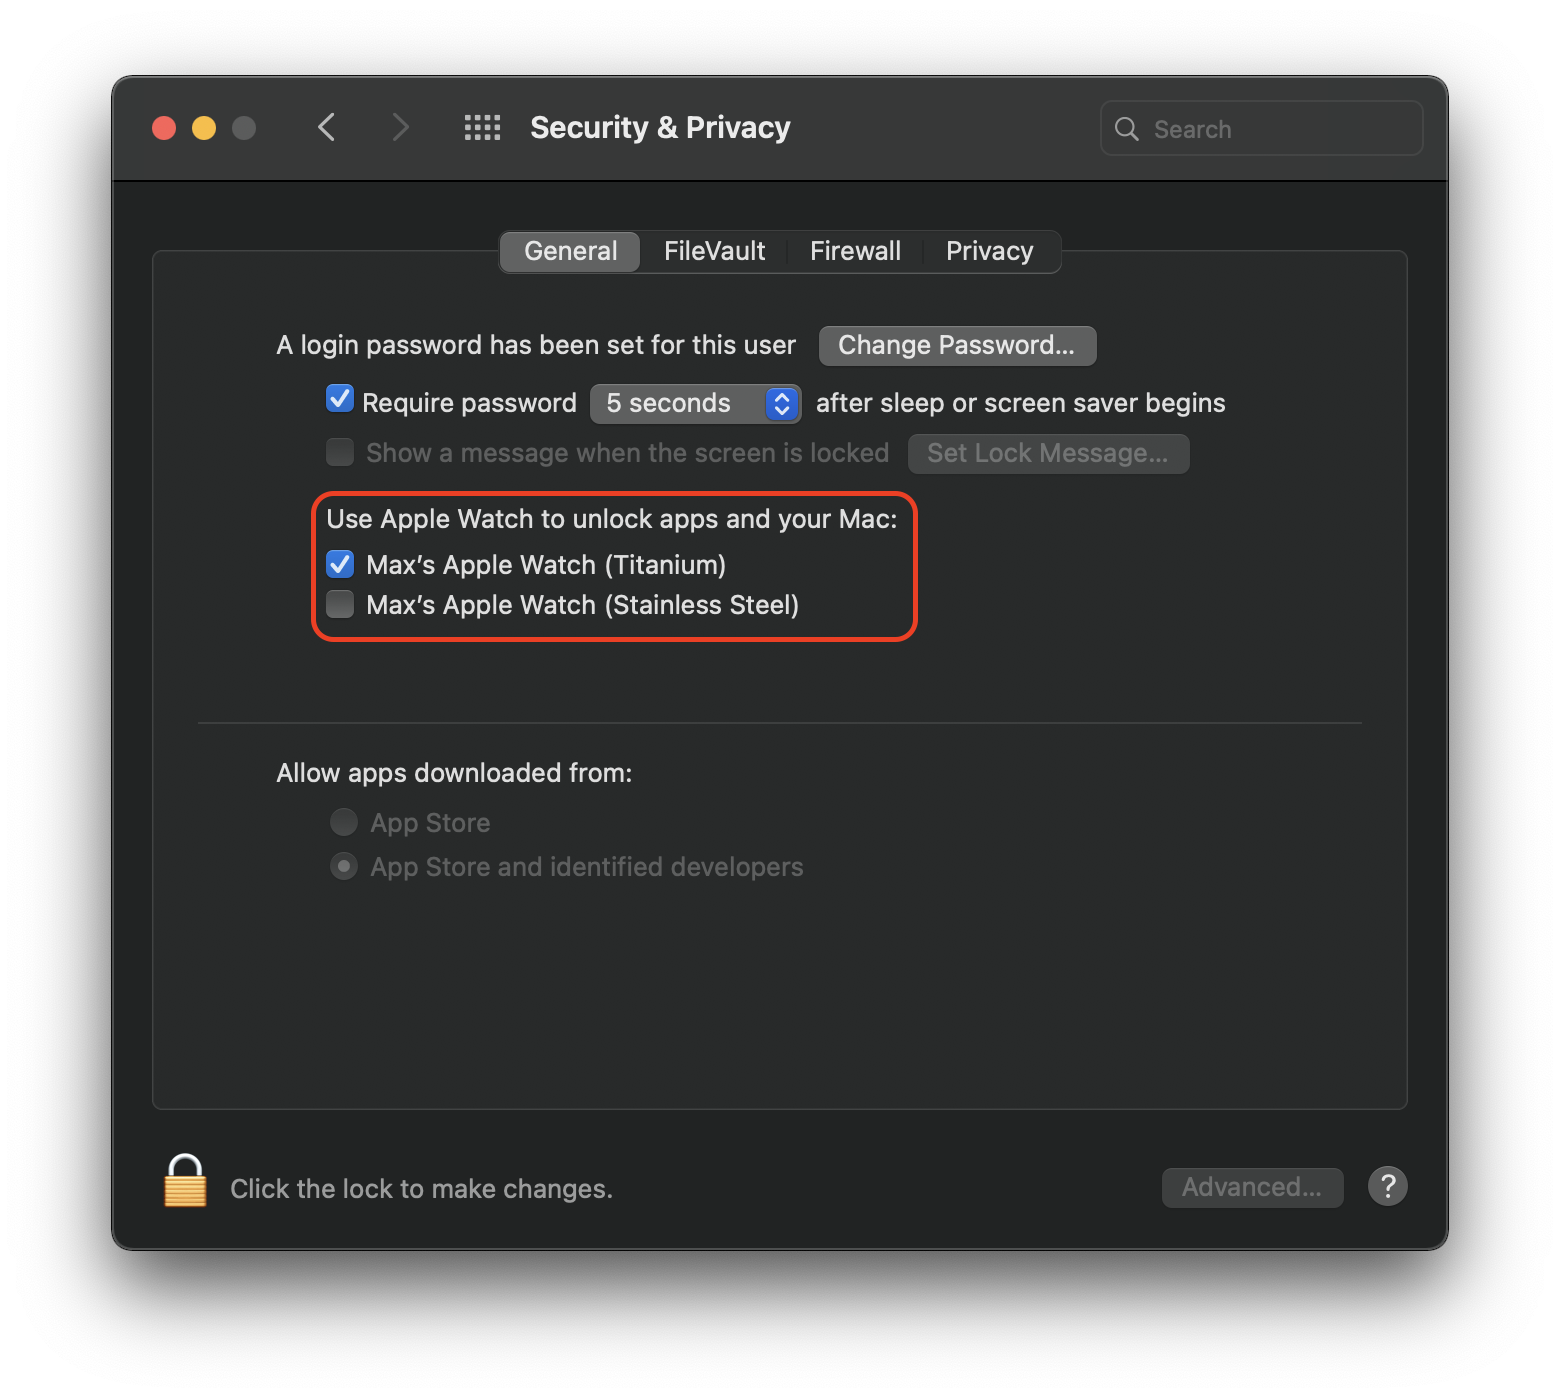Click the stepper arrows beside 5 seconds
The image size is (1560, 1398).
click(x=781, y=403)
